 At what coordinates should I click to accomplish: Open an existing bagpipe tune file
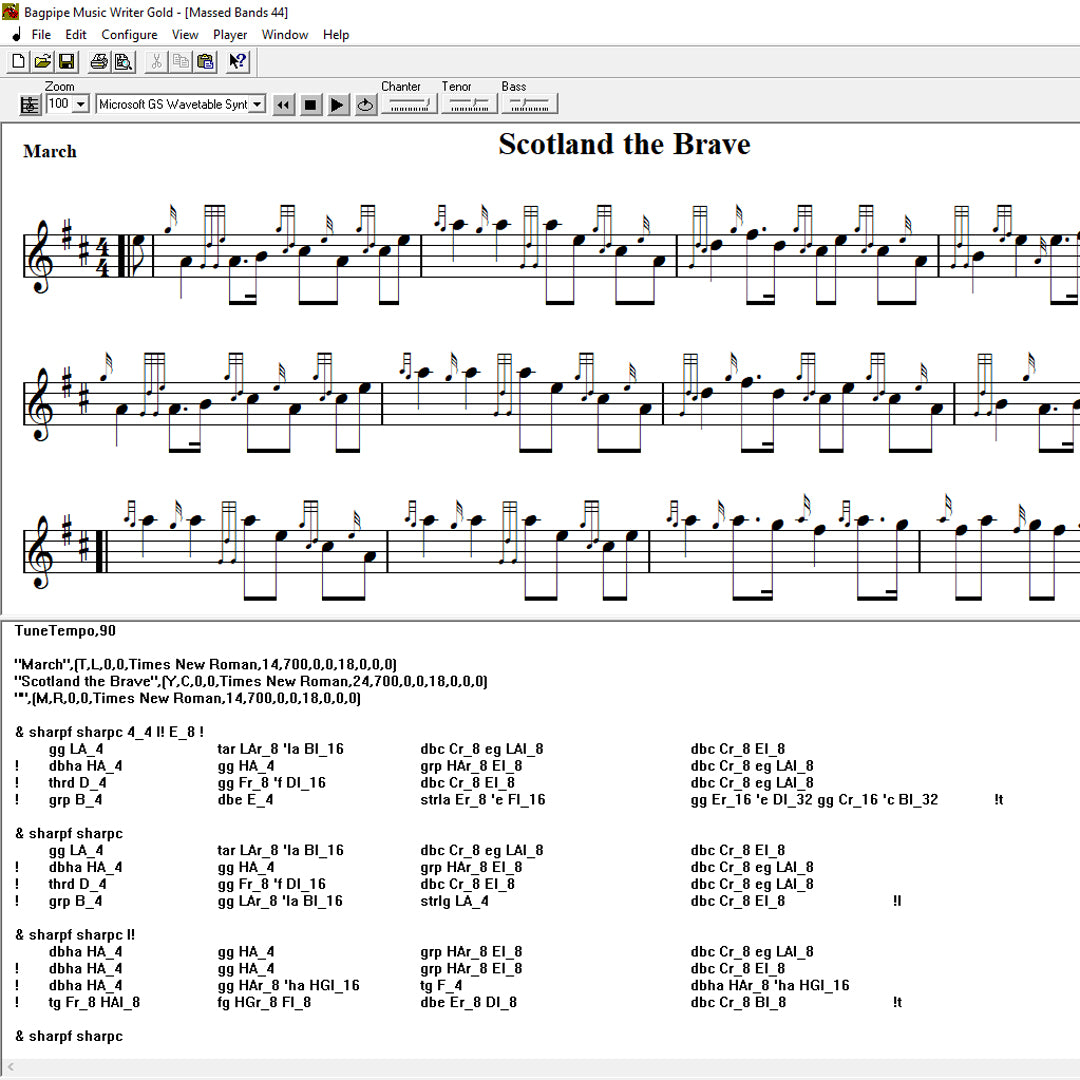pyautogui.click(x=42, y=61)
